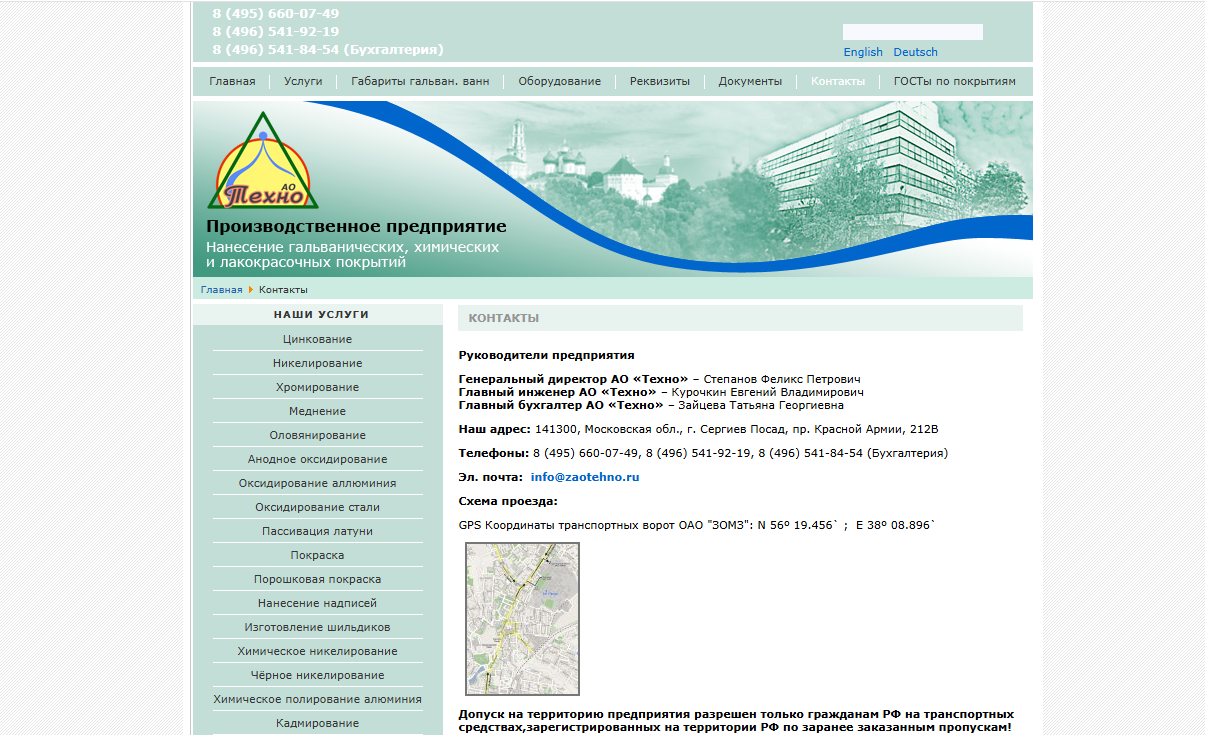Select Кадмирование from services list
The image size is (1205, 735).
point(317,723)
